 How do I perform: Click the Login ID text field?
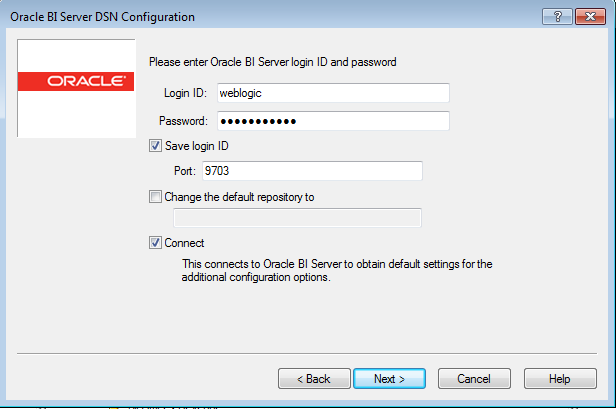(x=331, y=93)
